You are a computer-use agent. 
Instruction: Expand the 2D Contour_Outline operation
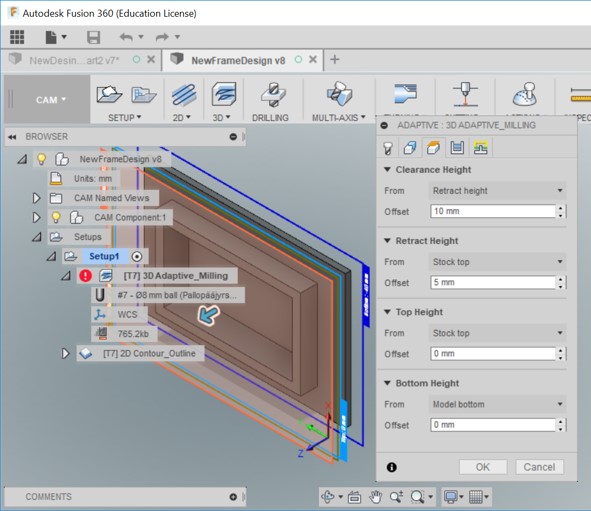point(66,353)
